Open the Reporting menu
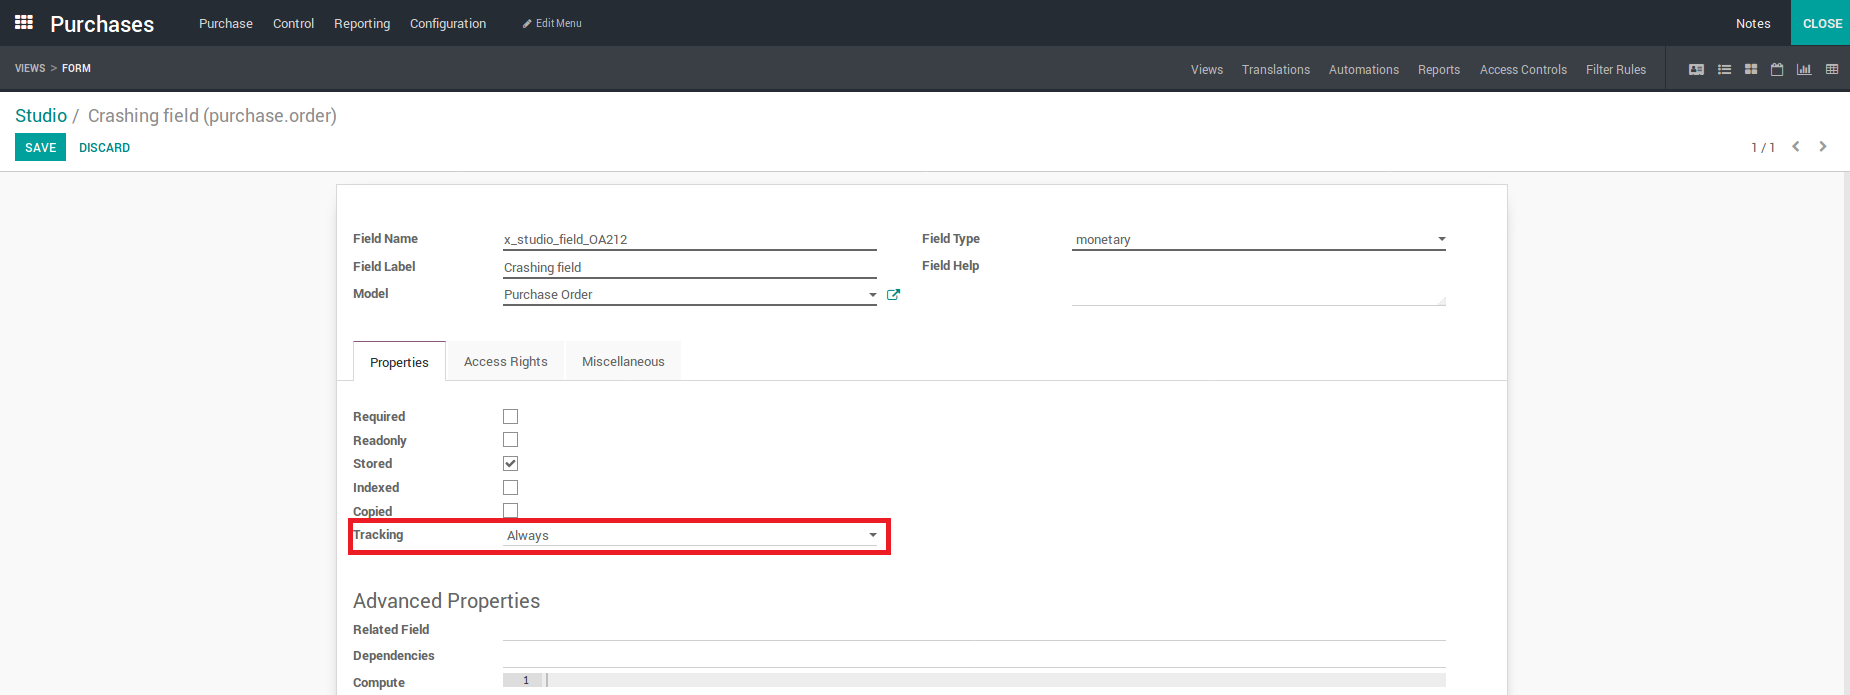 coord(362,23)
